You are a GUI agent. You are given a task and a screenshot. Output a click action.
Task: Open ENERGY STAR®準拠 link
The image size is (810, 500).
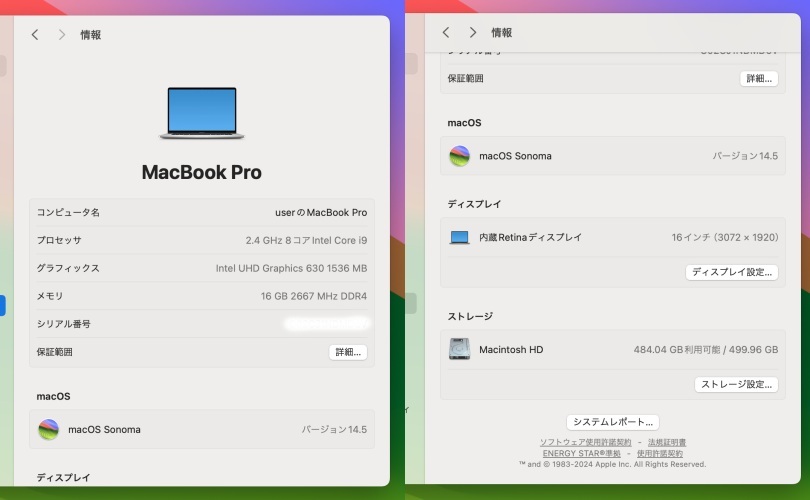(581, 454)
